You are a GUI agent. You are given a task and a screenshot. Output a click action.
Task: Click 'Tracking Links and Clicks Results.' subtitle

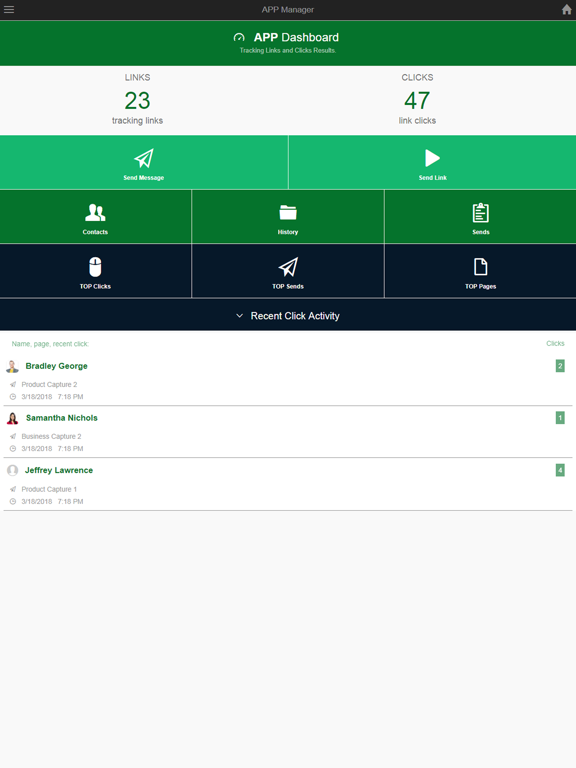pos(288,50)
